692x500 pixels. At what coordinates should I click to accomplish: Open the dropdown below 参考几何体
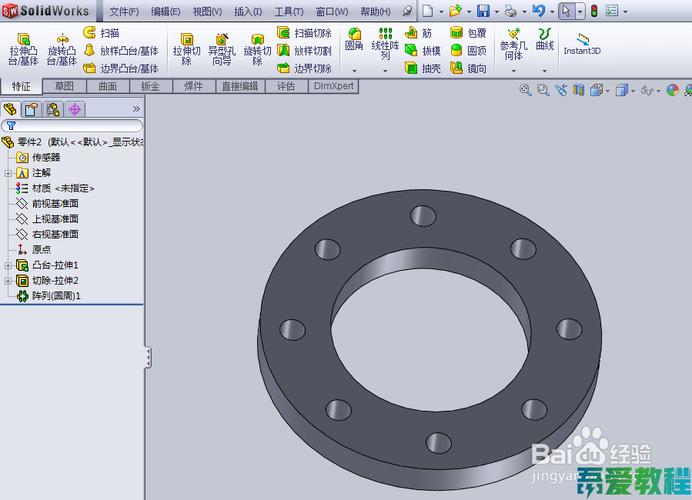click(514, 71)
